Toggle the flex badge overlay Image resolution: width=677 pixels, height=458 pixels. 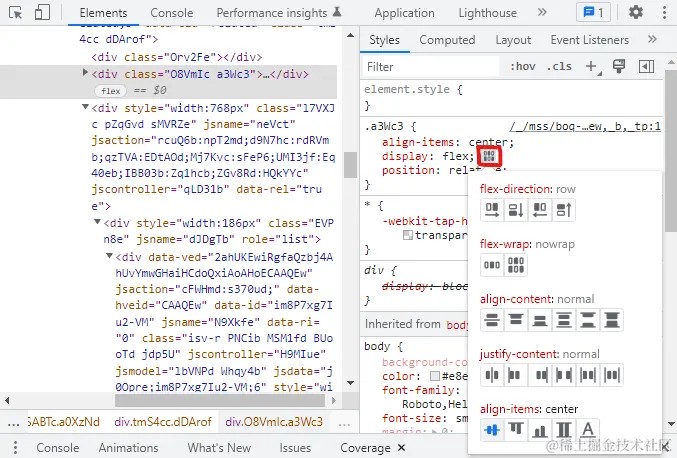click(x=111, y=91)
